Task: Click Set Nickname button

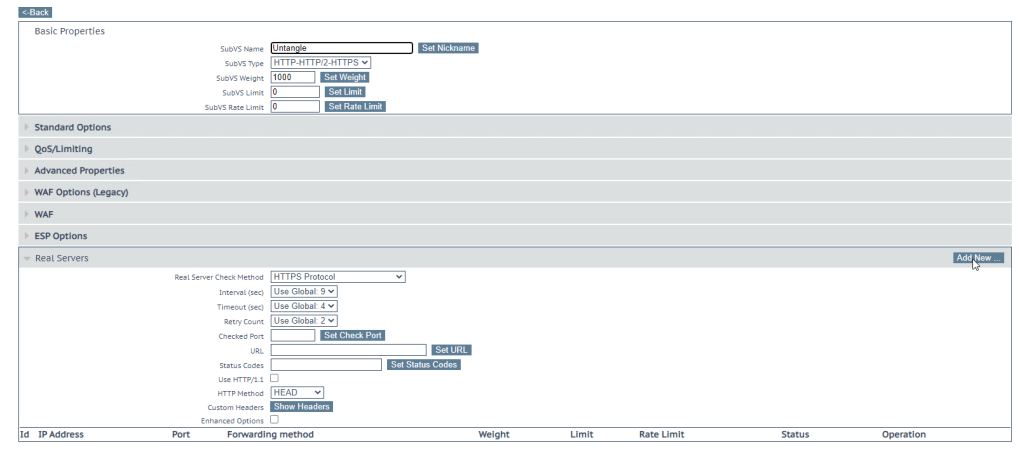Action: click(448, 48)
